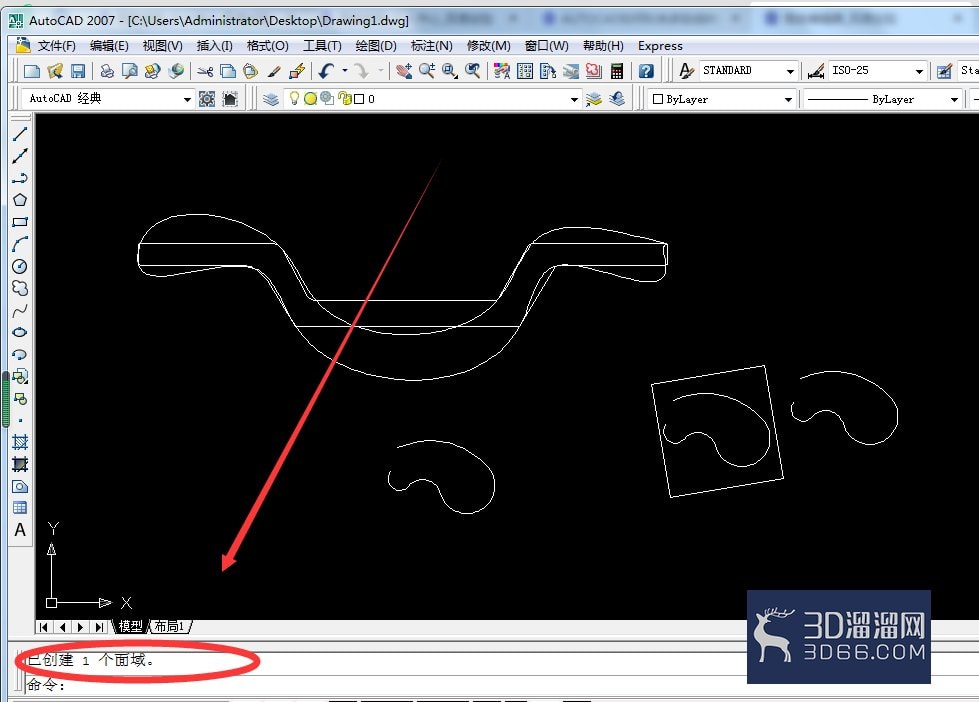
Task: Toggle layer 0 lock icon
Action: [343, 99]
